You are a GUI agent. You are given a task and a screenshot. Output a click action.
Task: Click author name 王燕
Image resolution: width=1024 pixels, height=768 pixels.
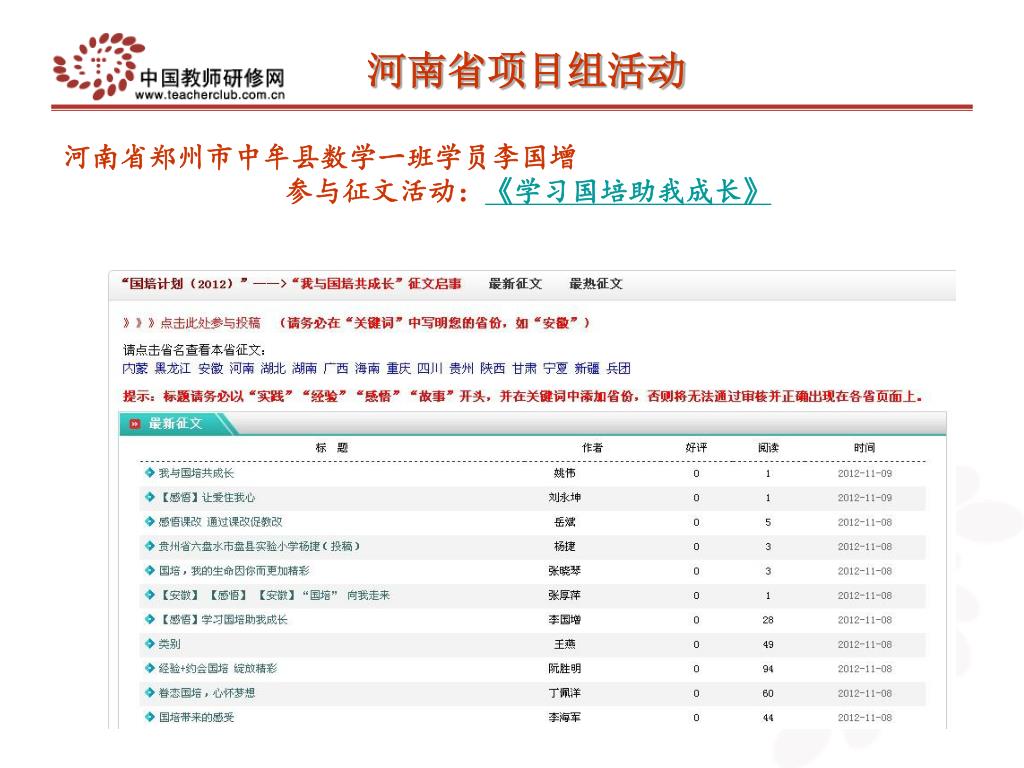coord(565,644)
